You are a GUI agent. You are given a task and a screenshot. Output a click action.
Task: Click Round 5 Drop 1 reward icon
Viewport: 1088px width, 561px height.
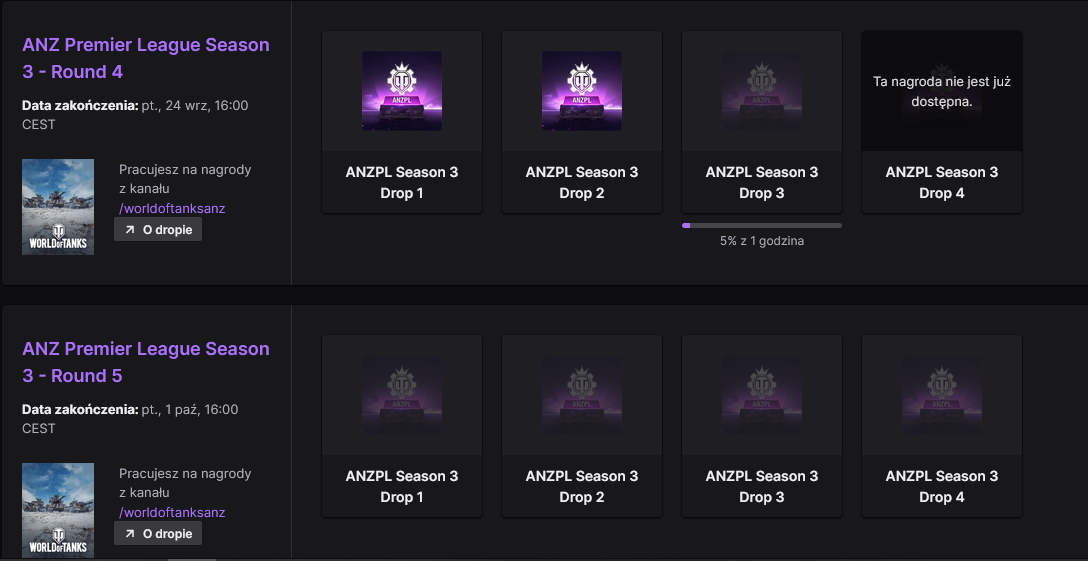pos(402,395)
